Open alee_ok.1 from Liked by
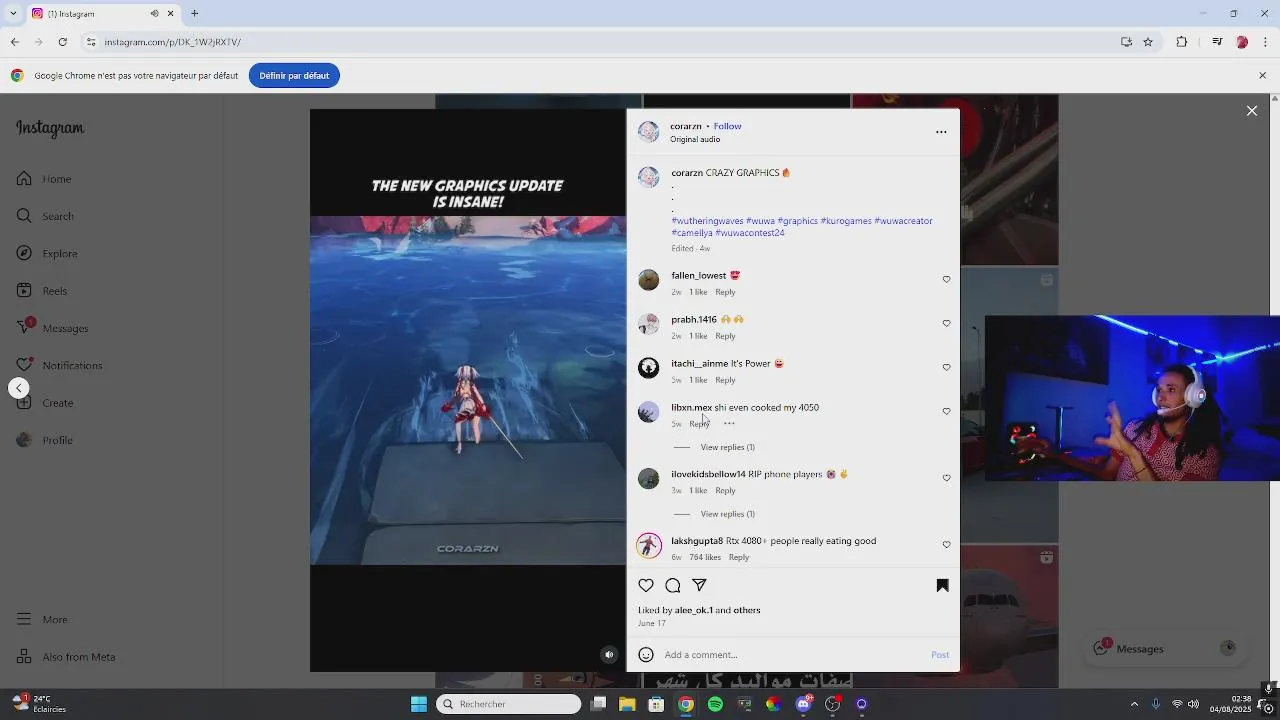 [694, 610]
